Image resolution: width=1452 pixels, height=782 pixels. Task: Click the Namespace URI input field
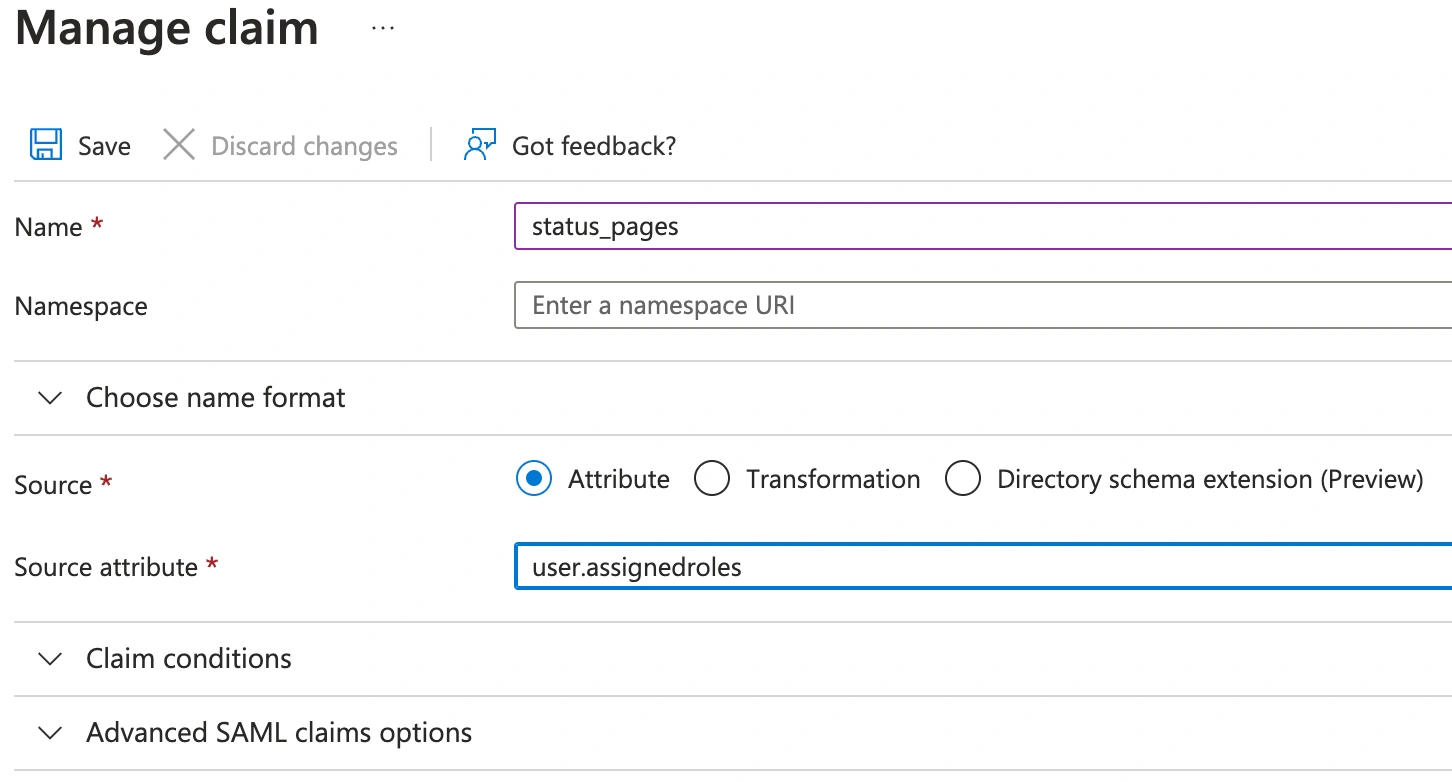point(982,305)
